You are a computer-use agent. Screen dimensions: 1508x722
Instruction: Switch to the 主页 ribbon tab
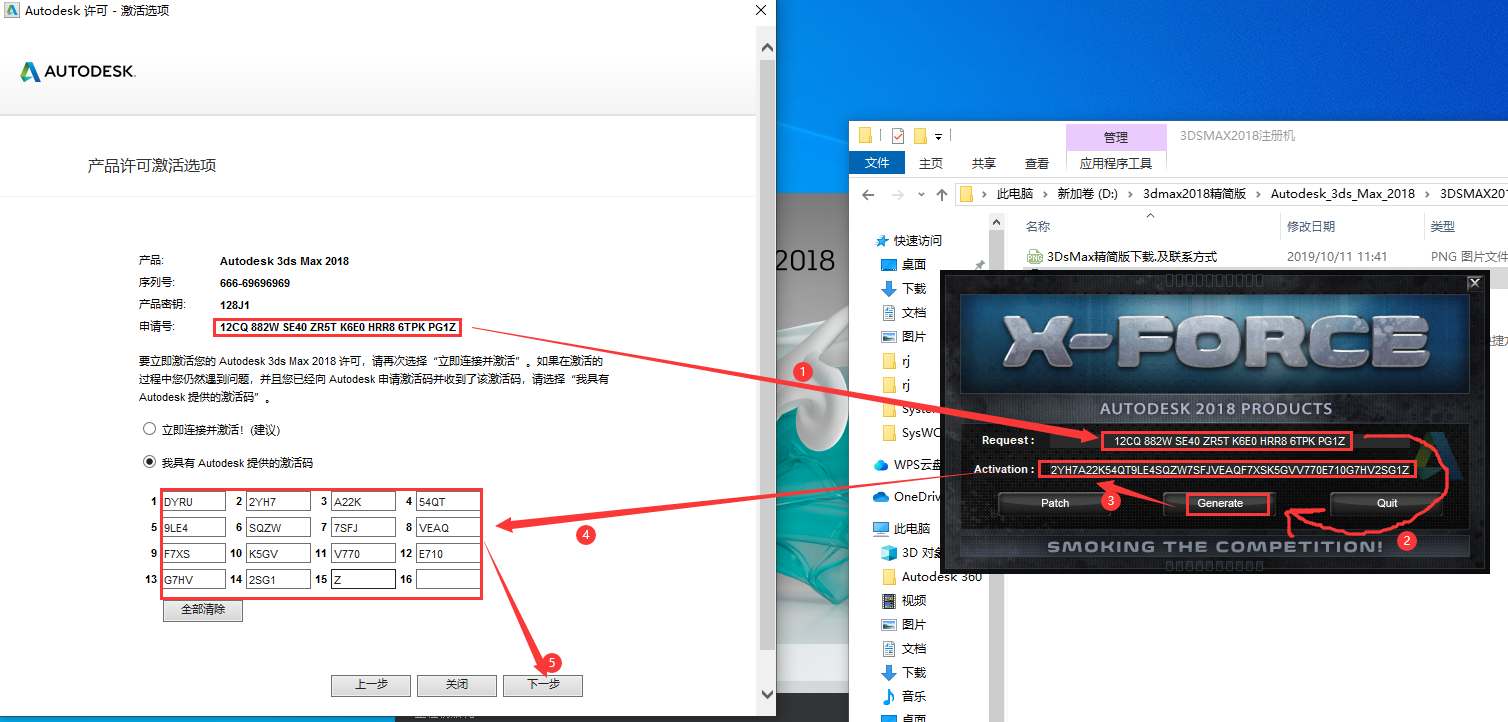(x=931, y=163)
